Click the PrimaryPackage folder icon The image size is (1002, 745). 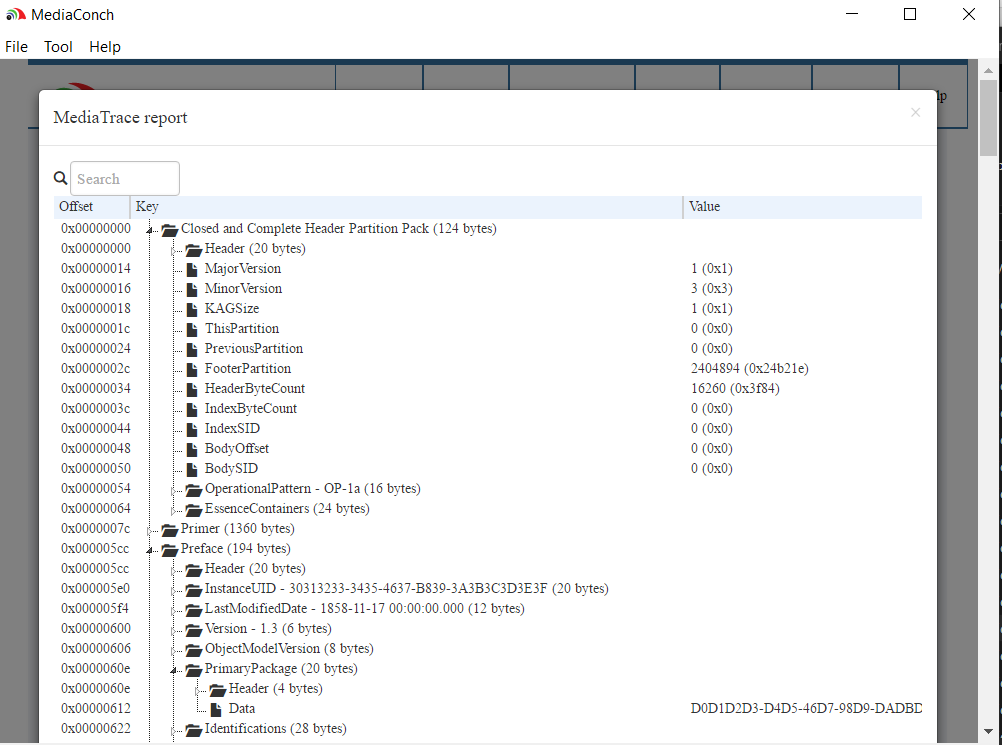[x=194, y=670]
